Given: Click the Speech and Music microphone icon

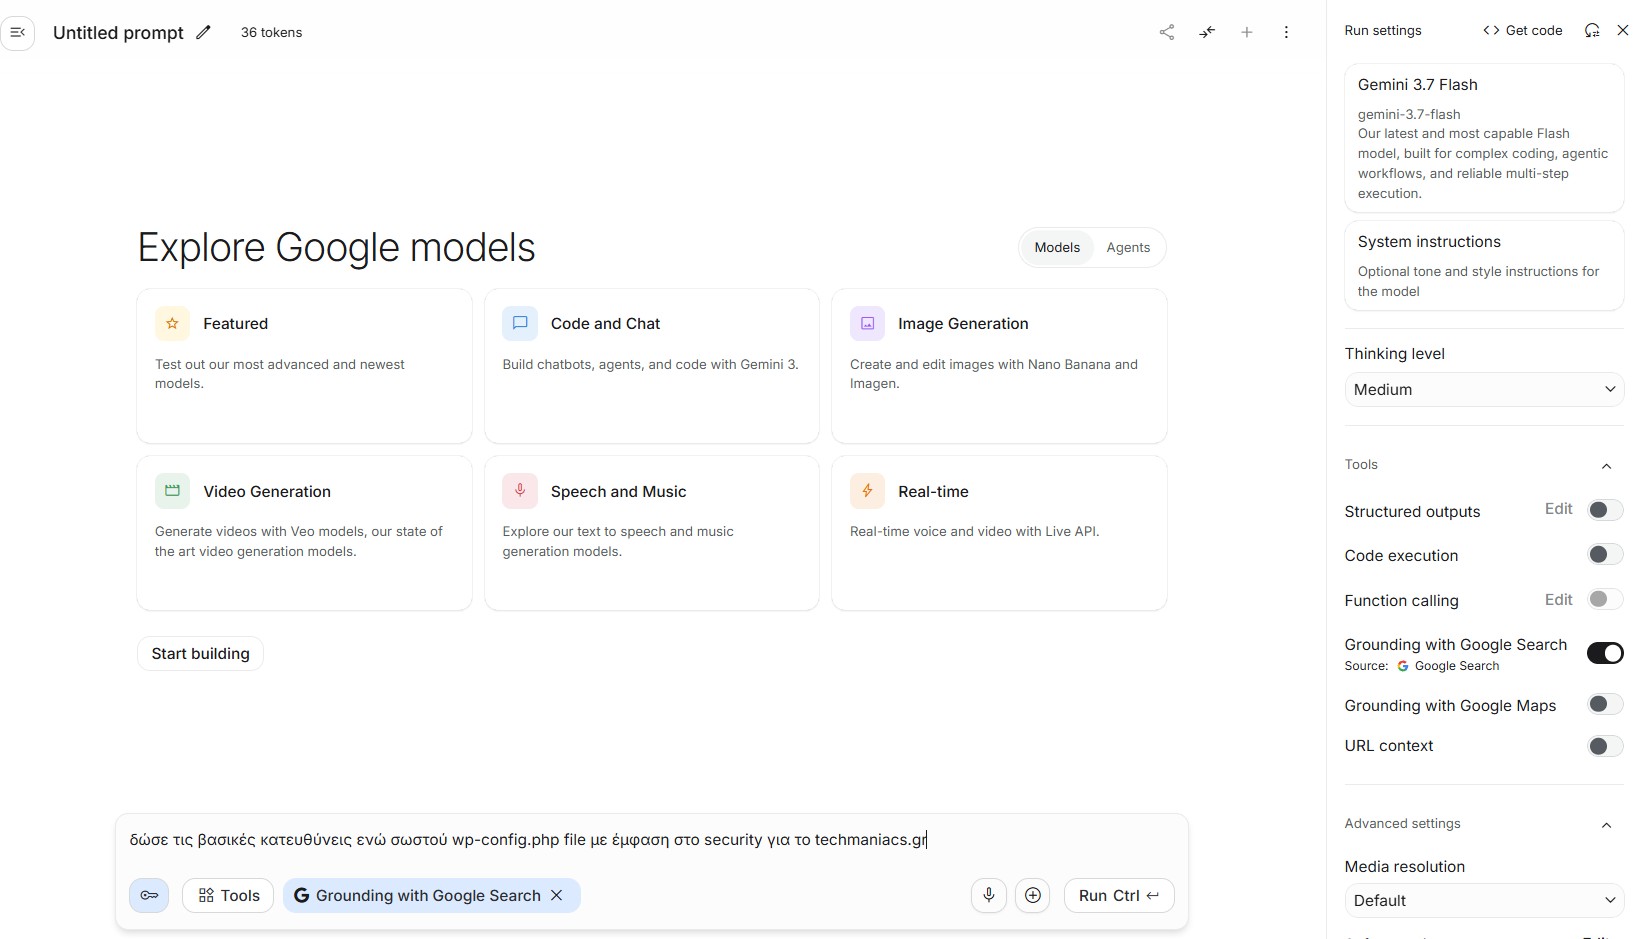Looking at the screenshot, I should [x=520, y=491].
